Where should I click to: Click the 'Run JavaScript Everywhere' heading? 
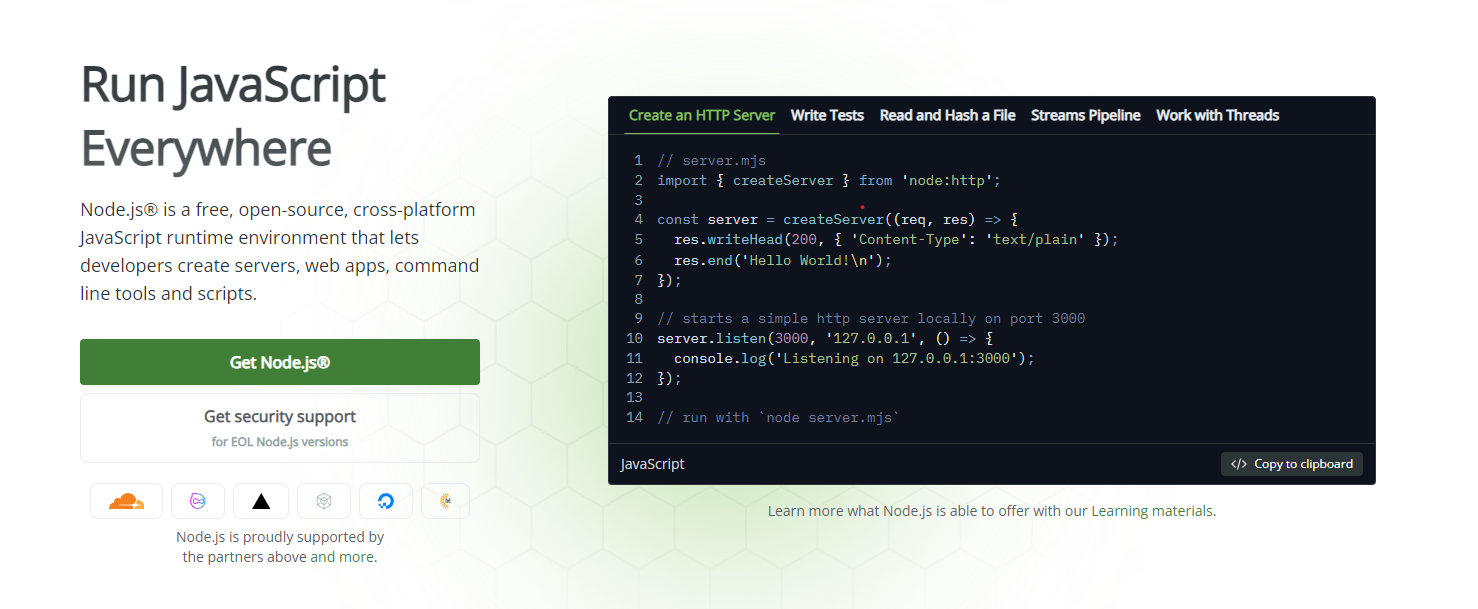233,116
